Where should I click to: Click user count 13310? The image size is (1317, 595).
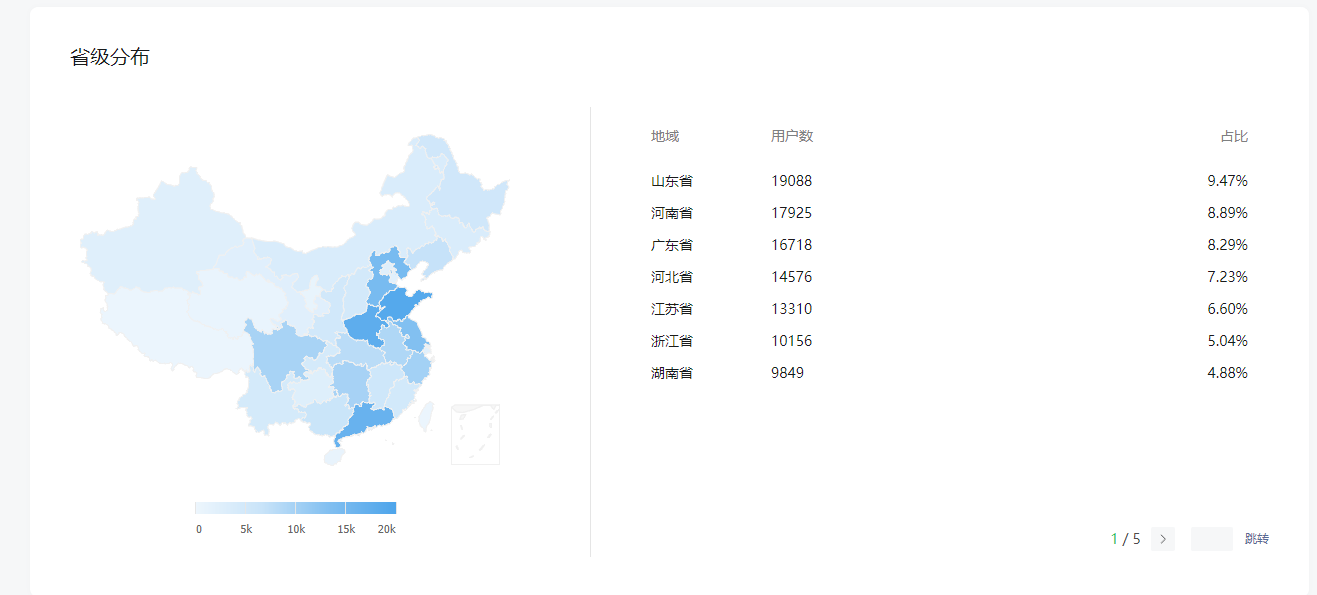(x=792, y=309)
